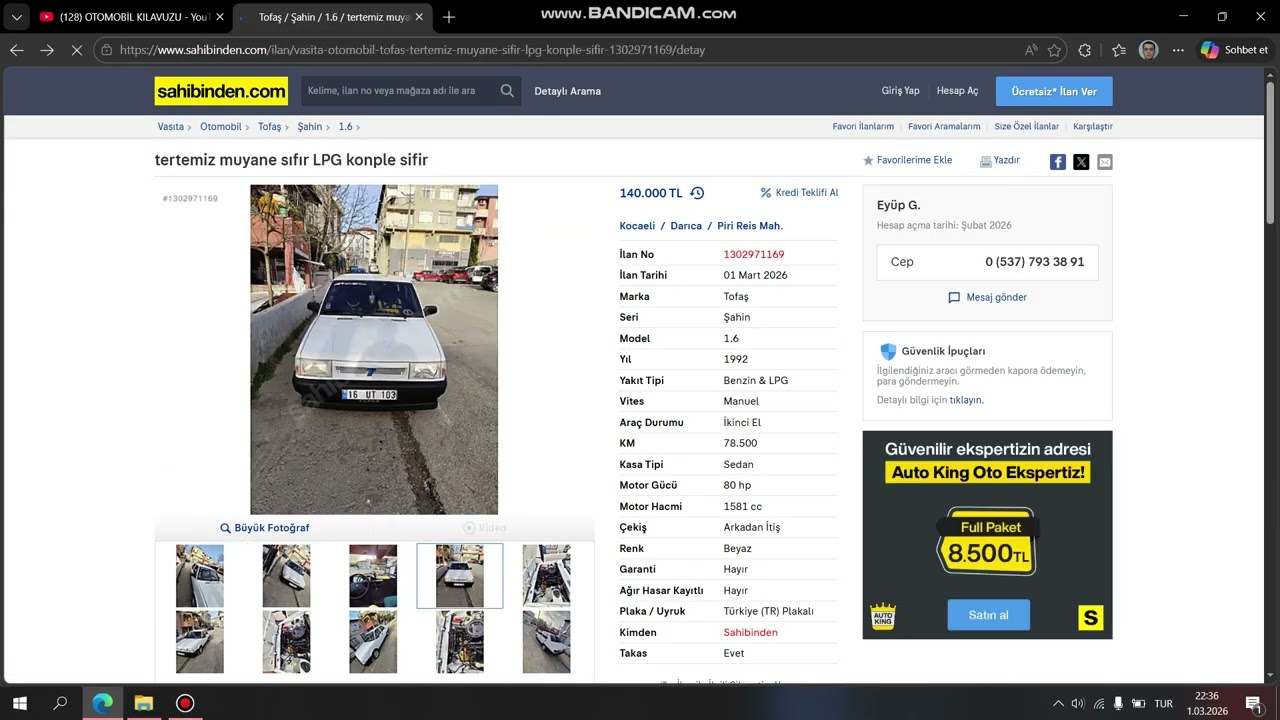1280x720 pixels.
Task: Click Giriş Yap
Action: click(900, 91)
